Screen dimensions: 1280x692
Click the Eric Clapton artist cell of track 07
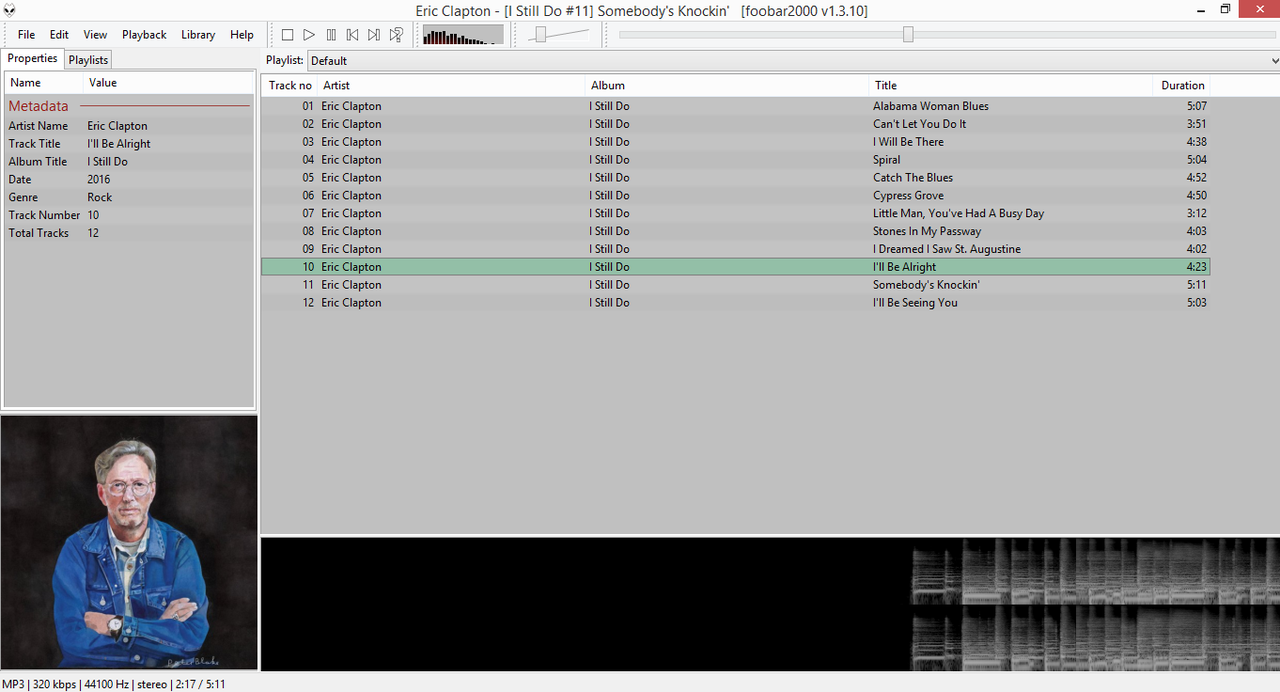click(x=351, y=213)
